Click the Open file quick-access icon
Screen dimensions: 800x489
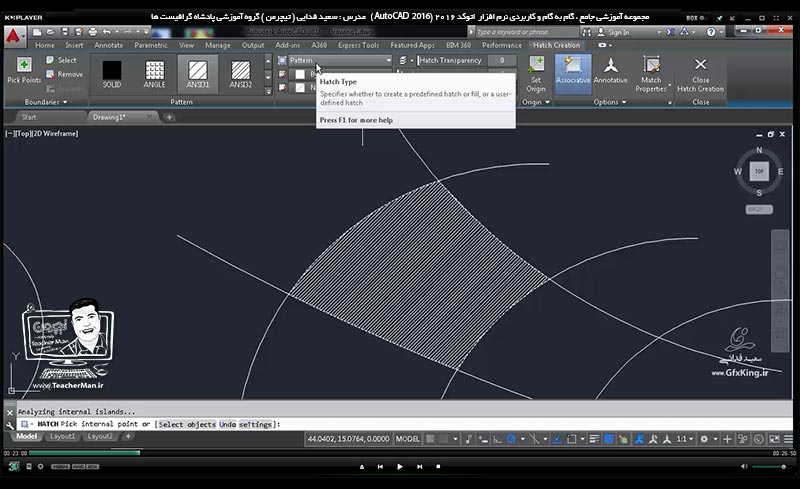tap(51, 32)
